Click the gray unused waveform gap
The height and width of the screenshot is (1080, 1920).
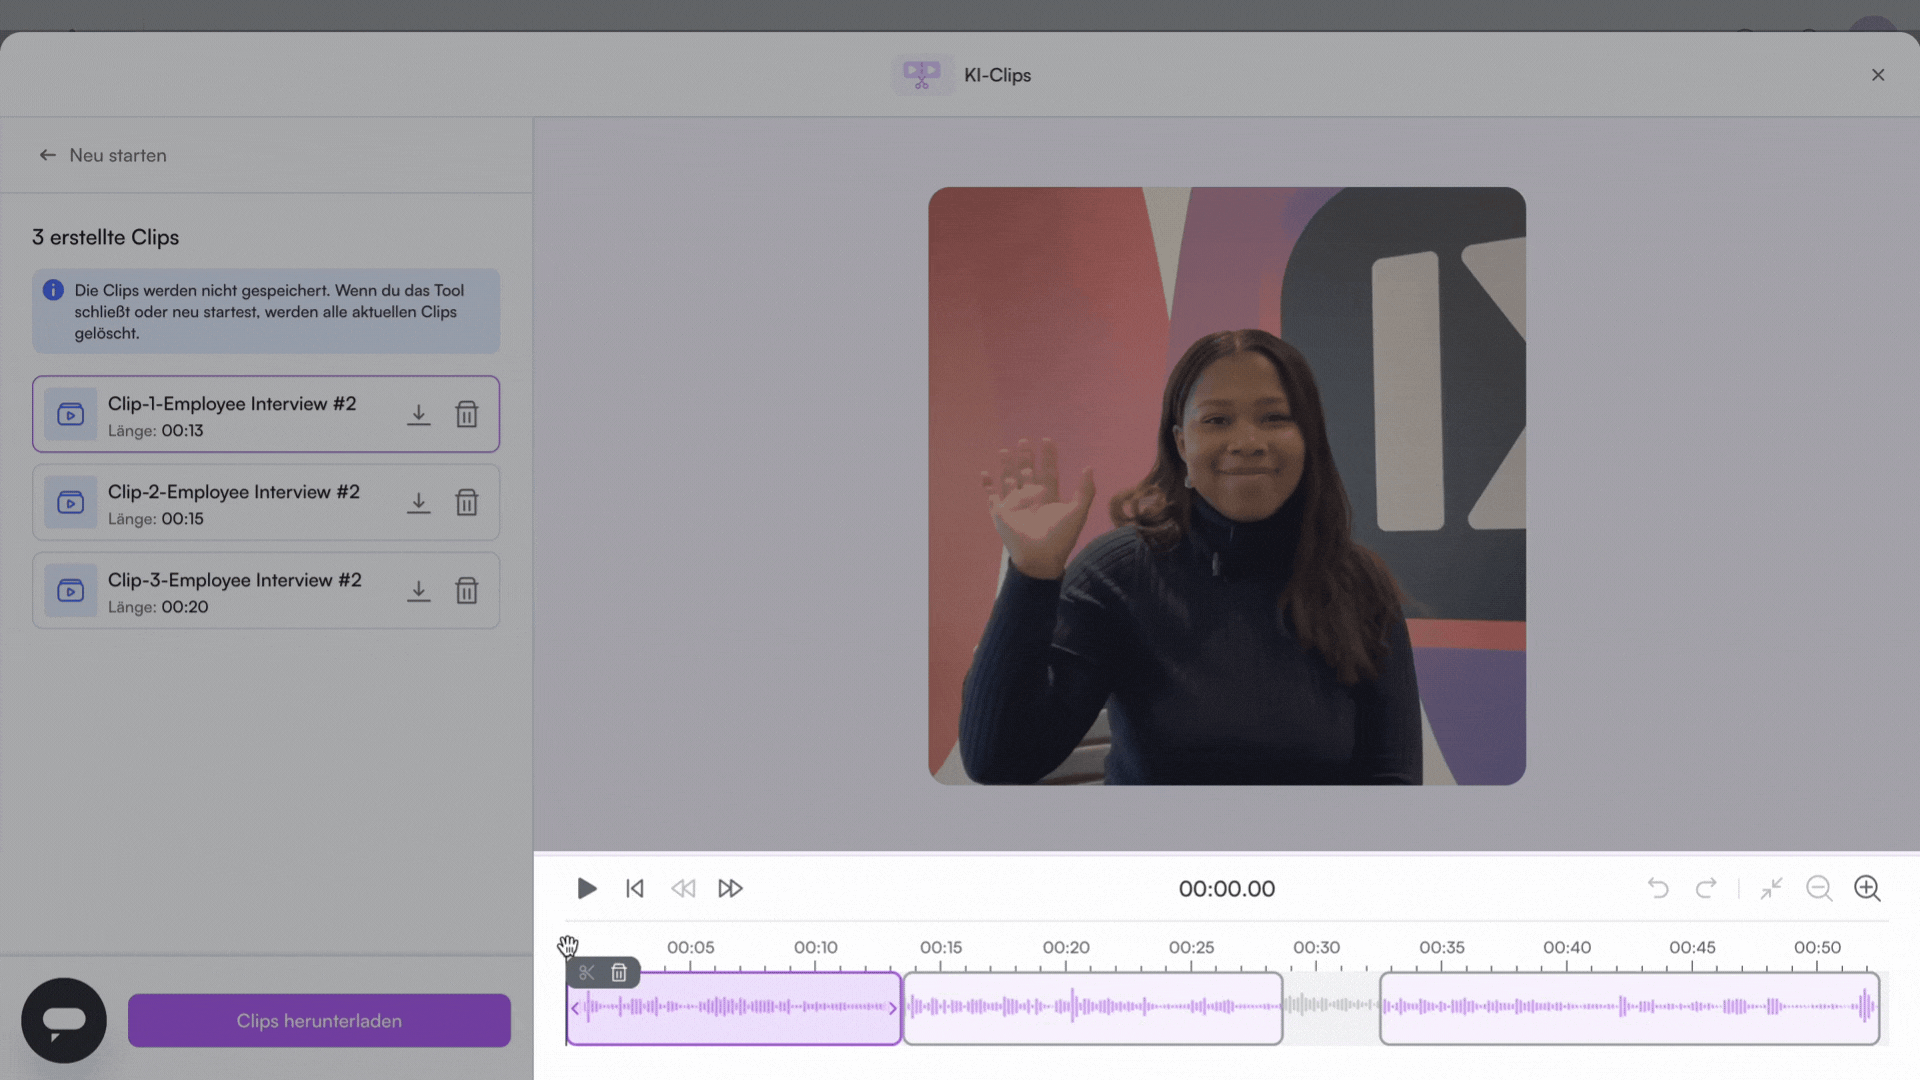(1331, 1008)
